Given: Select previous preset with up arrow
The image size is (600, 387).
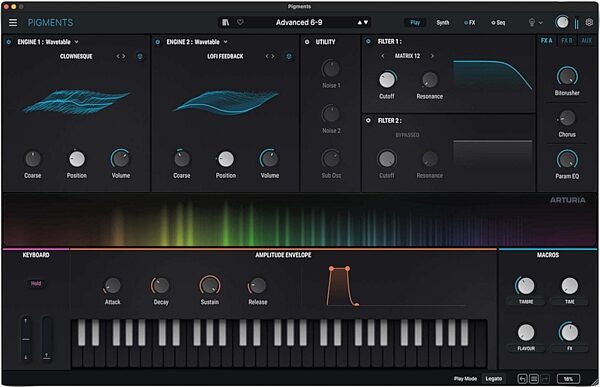Looking at the screenshot, I should coord(360,23).
